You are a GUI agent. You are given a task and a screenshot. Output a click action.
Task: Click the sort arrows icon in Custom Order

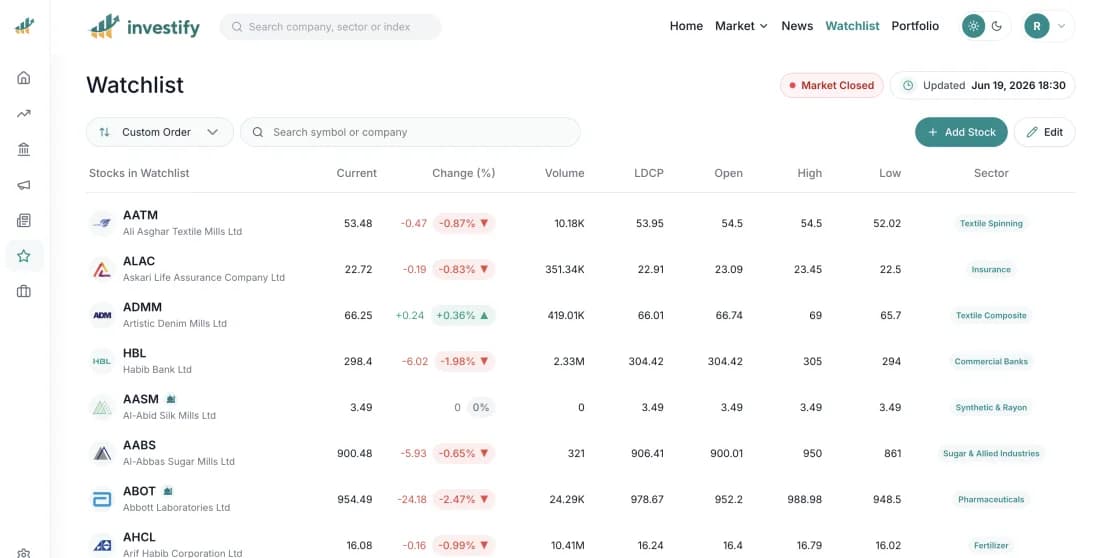(x=104, y=132)
